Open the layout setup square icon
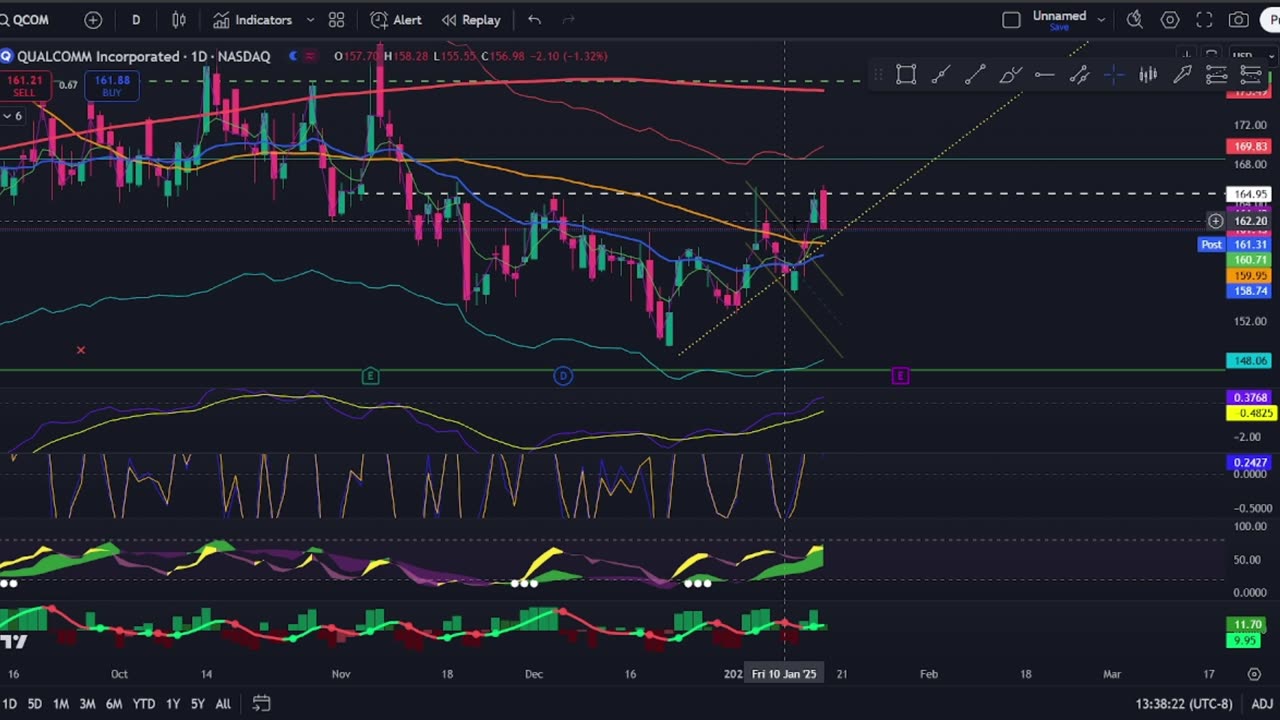The width and height of the screenshot is (1280, 720). click(x=1011, y=20)
